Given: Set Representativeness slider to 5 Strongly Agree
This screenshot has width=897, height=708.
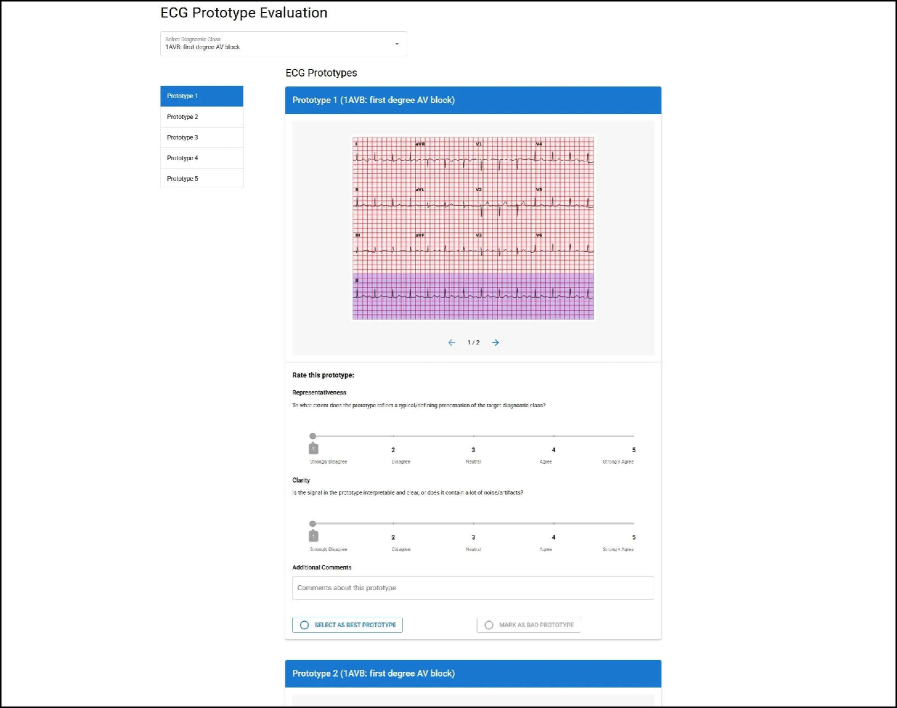Looking at the screenshot, I should (x=633, y=436).
